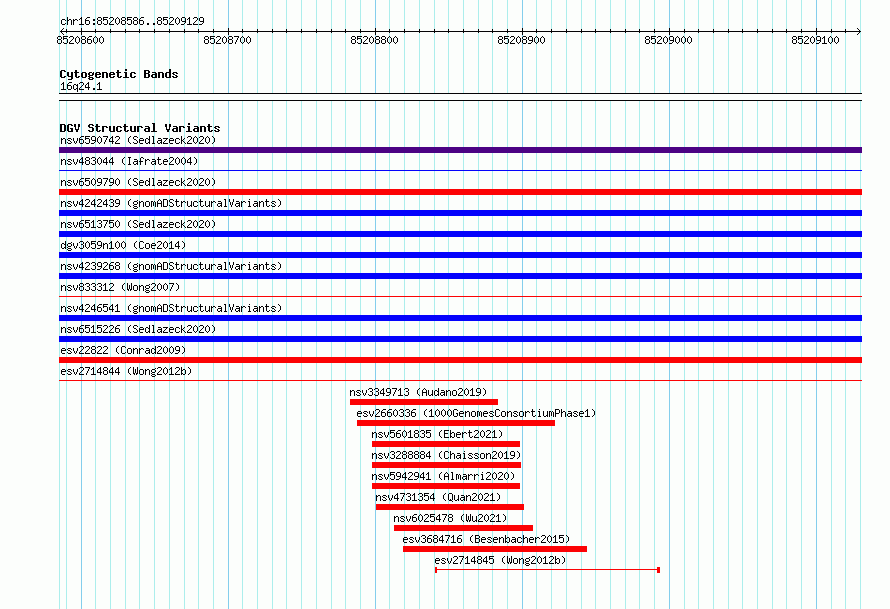The height and width of the screenshot is (609, 890).
Task: Click the red esv2660336 variant bar
Action: [456, 423]
